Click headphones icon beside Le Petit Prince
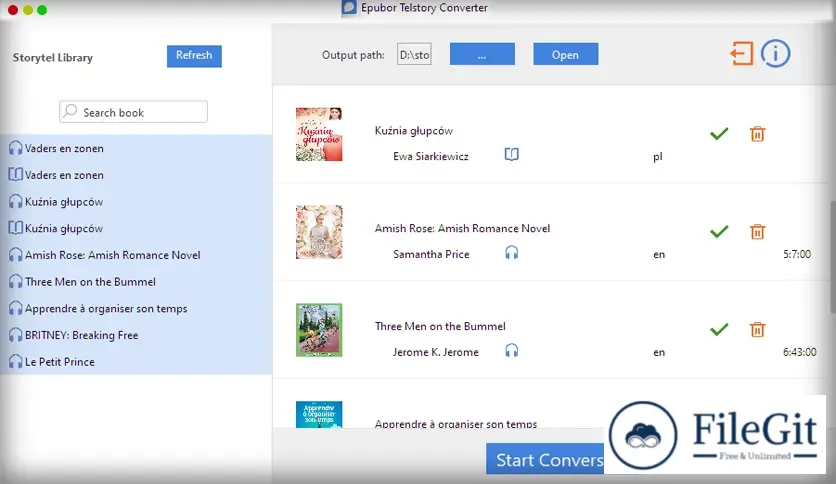Screen dimensions: 836x484 point(15,361)
